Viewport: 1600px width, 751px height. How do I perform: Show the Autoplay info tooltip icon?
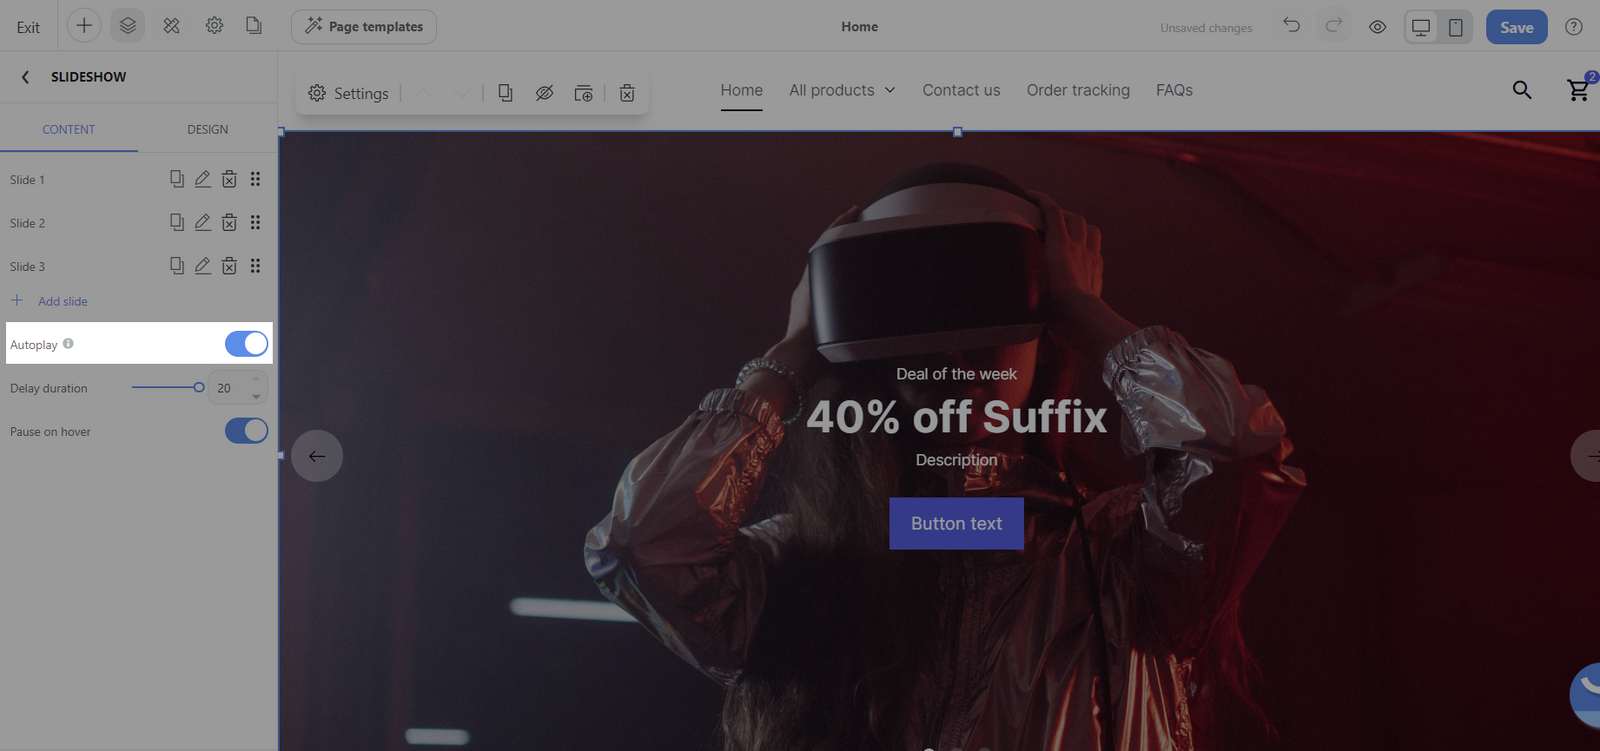tap(68, 343)
